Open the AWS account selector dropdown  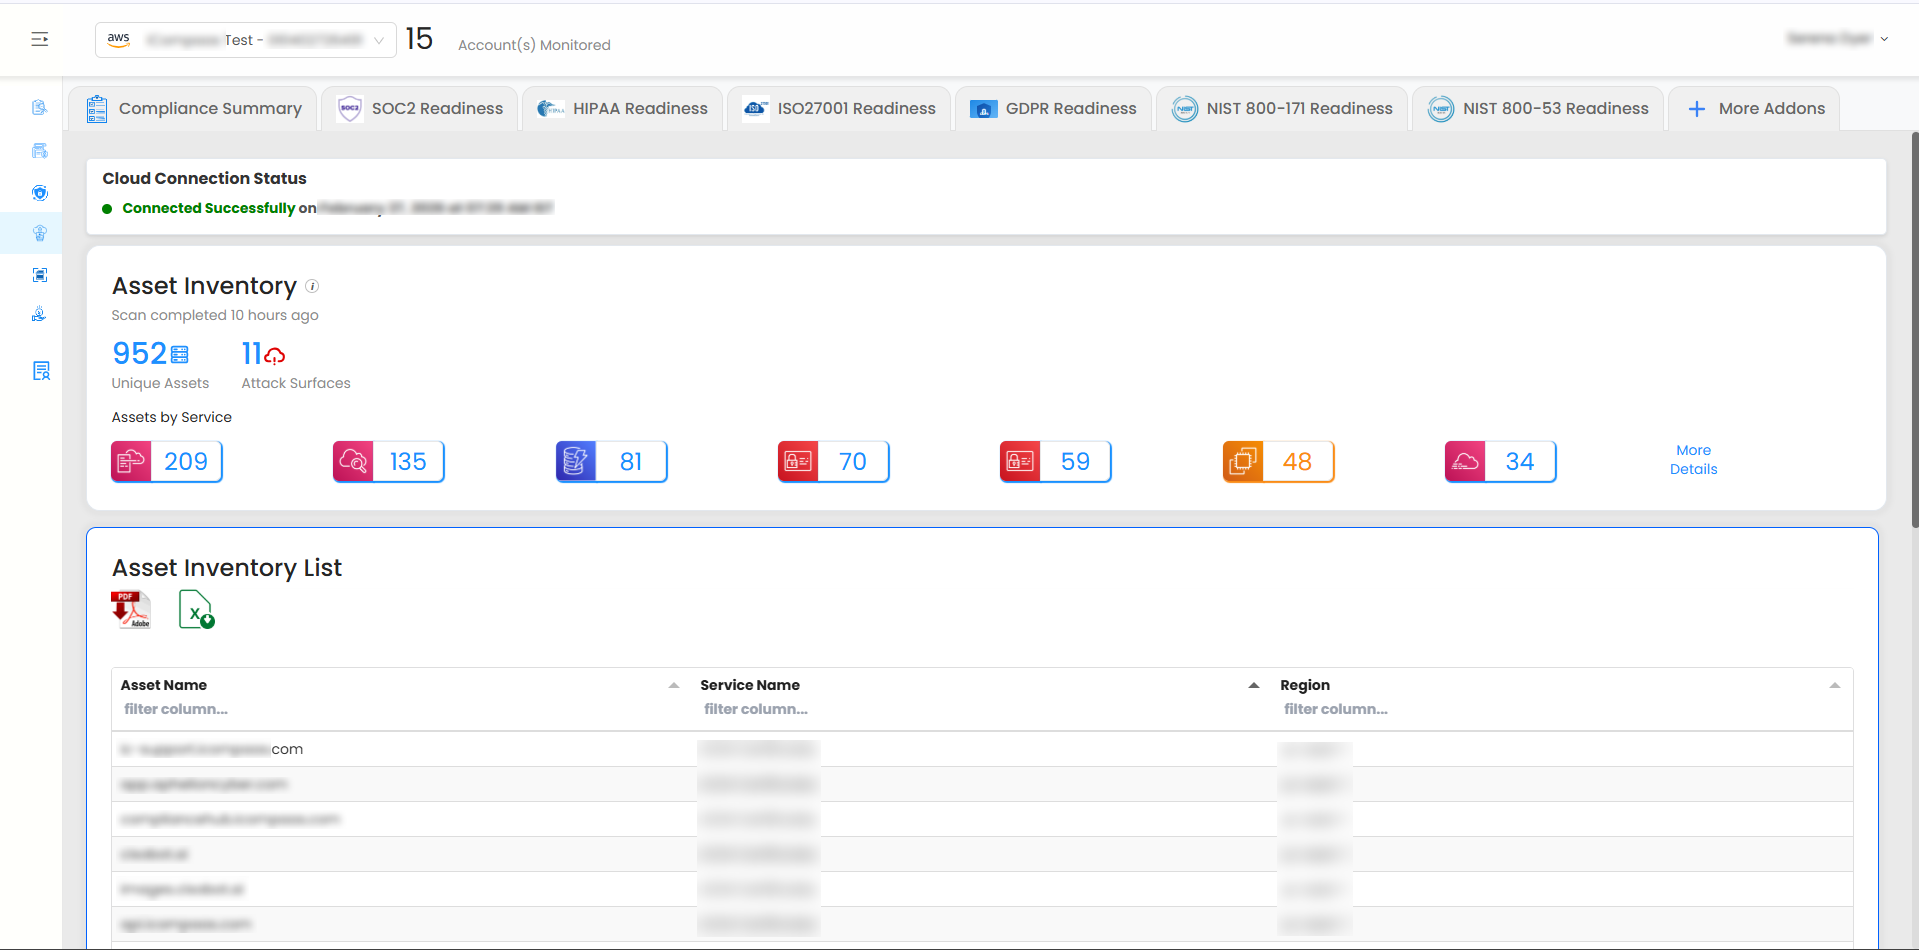tap(245, 40)
